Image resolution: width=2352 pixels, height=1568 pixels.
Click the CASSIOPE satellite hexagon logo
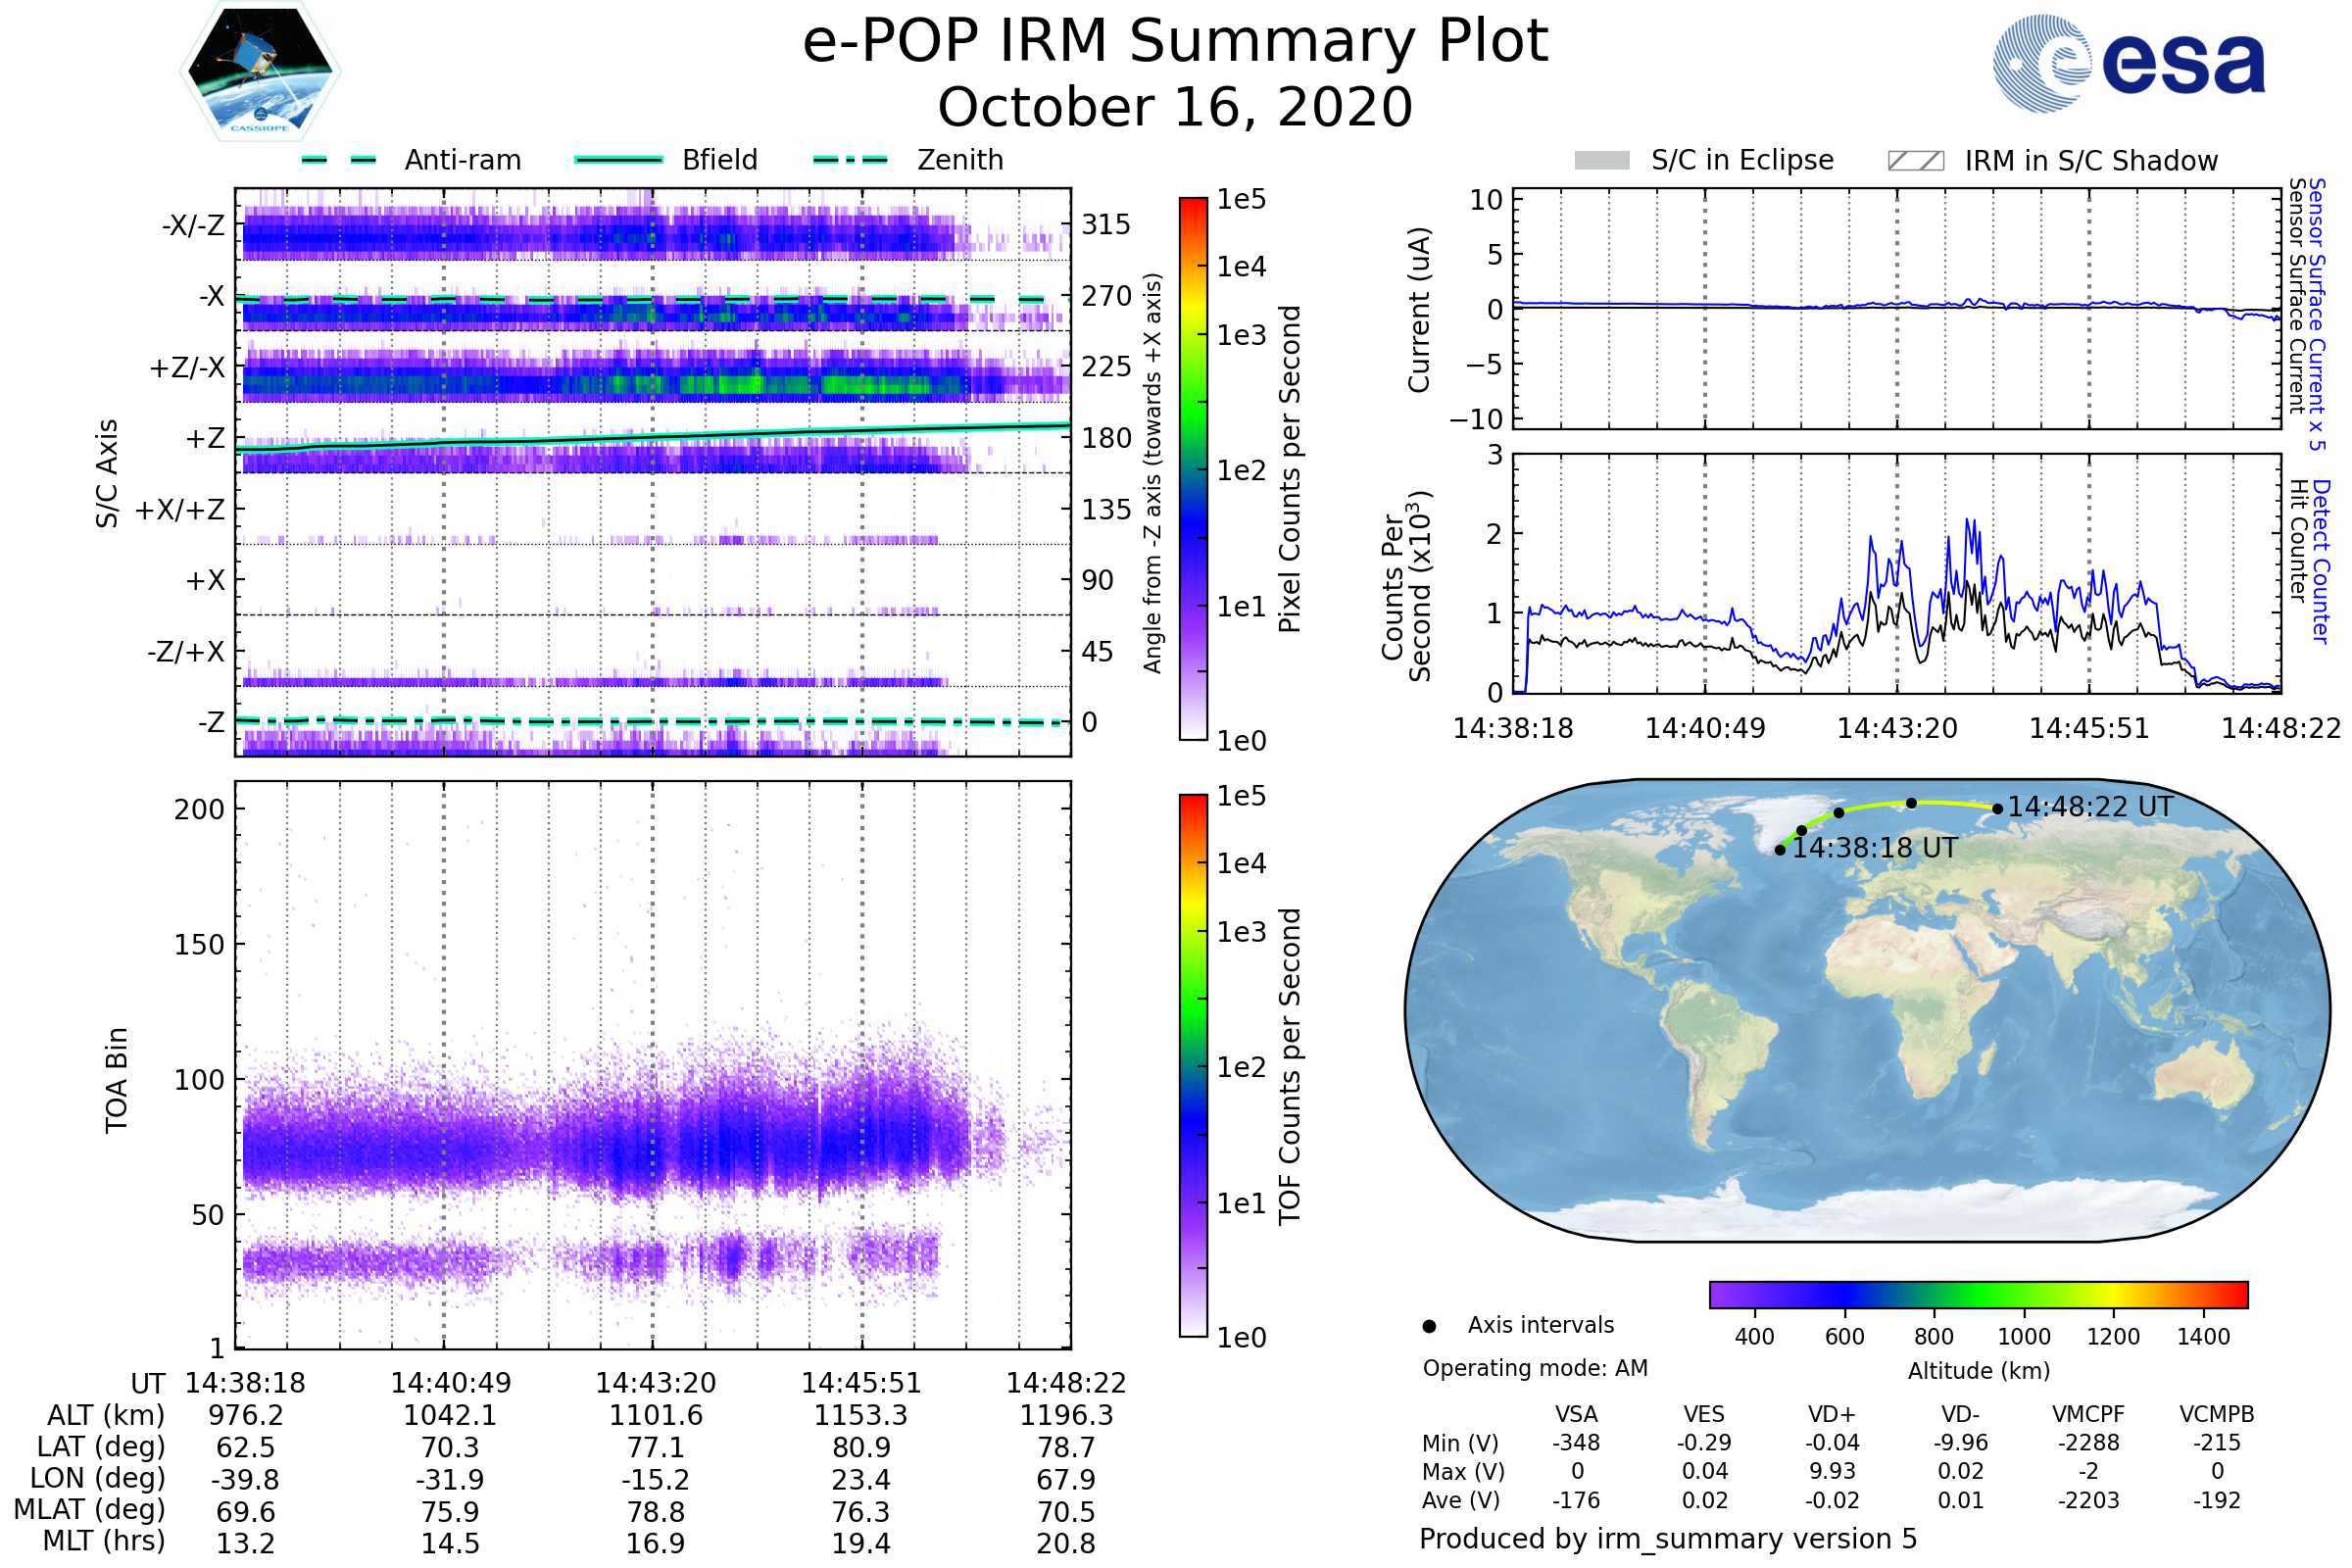pyautogui.click(x=260, y=72)
